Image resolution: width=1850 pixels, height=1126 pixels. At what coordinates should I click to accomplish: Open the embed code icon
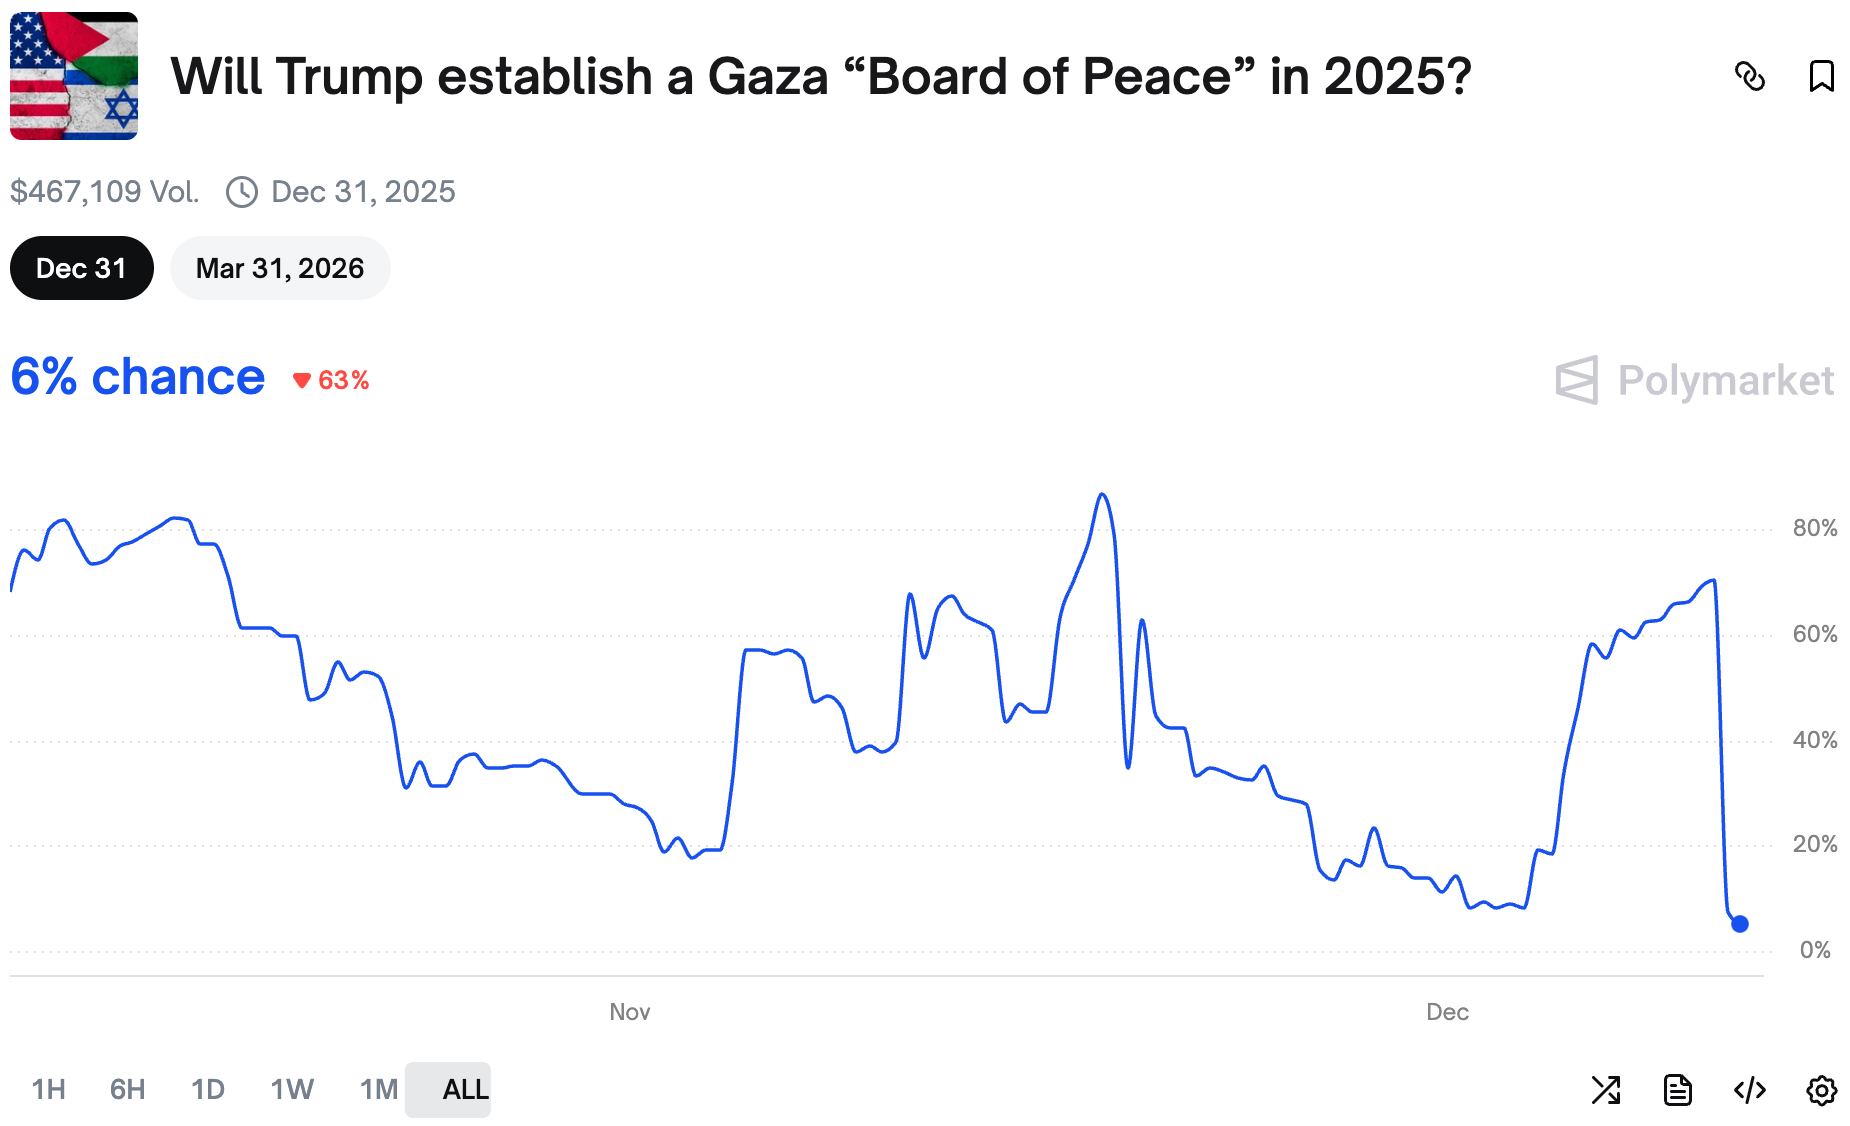pyautogui.click(x=1749, y=1089)
